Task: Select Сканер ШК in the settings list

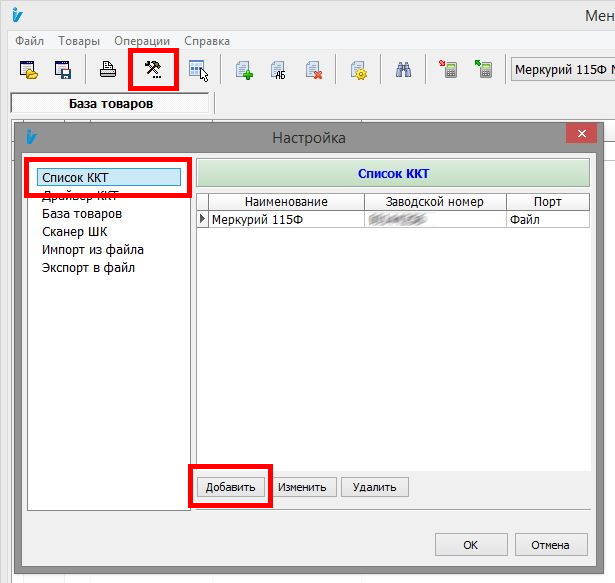Action: pos(74,232)
